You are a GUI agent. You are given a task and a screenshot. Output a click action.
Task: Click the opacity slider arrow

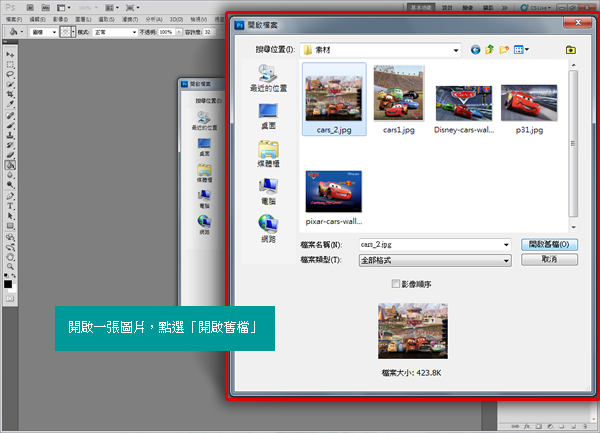pos(179,32)
